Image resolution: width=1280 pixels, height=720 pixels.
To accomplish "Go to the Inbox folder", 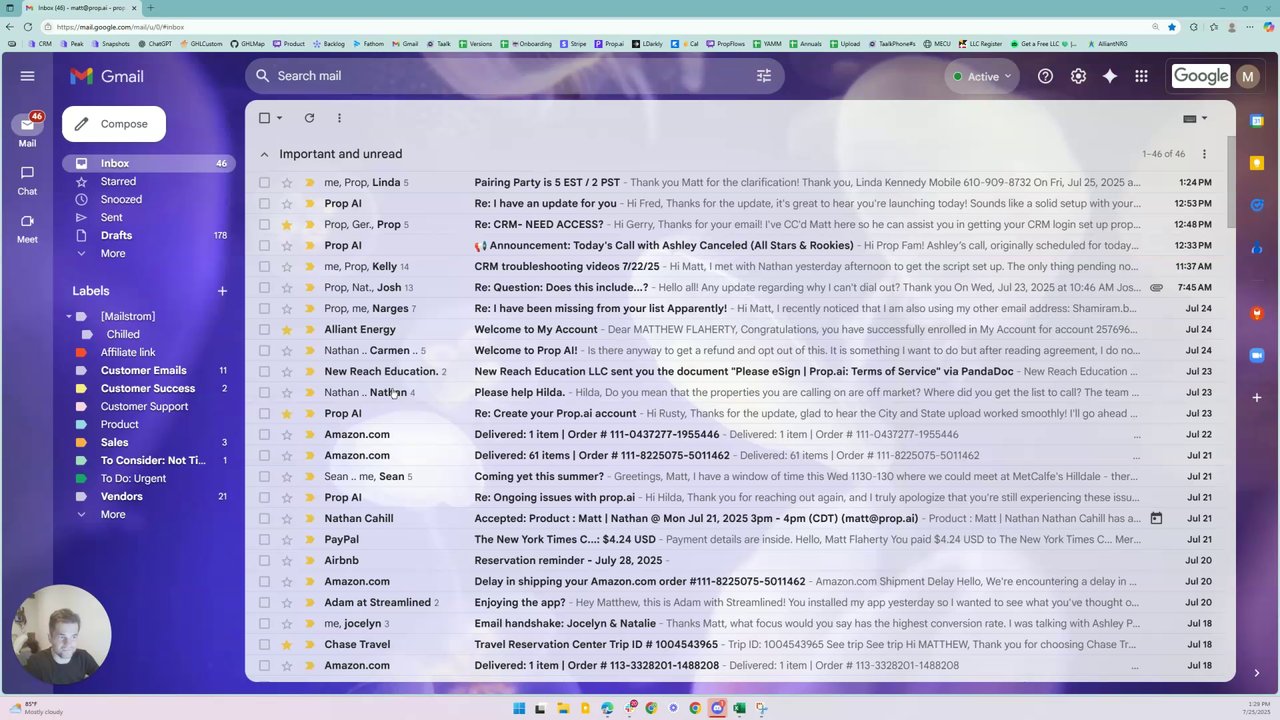I will pyautogui.click(x=149, y=163).
